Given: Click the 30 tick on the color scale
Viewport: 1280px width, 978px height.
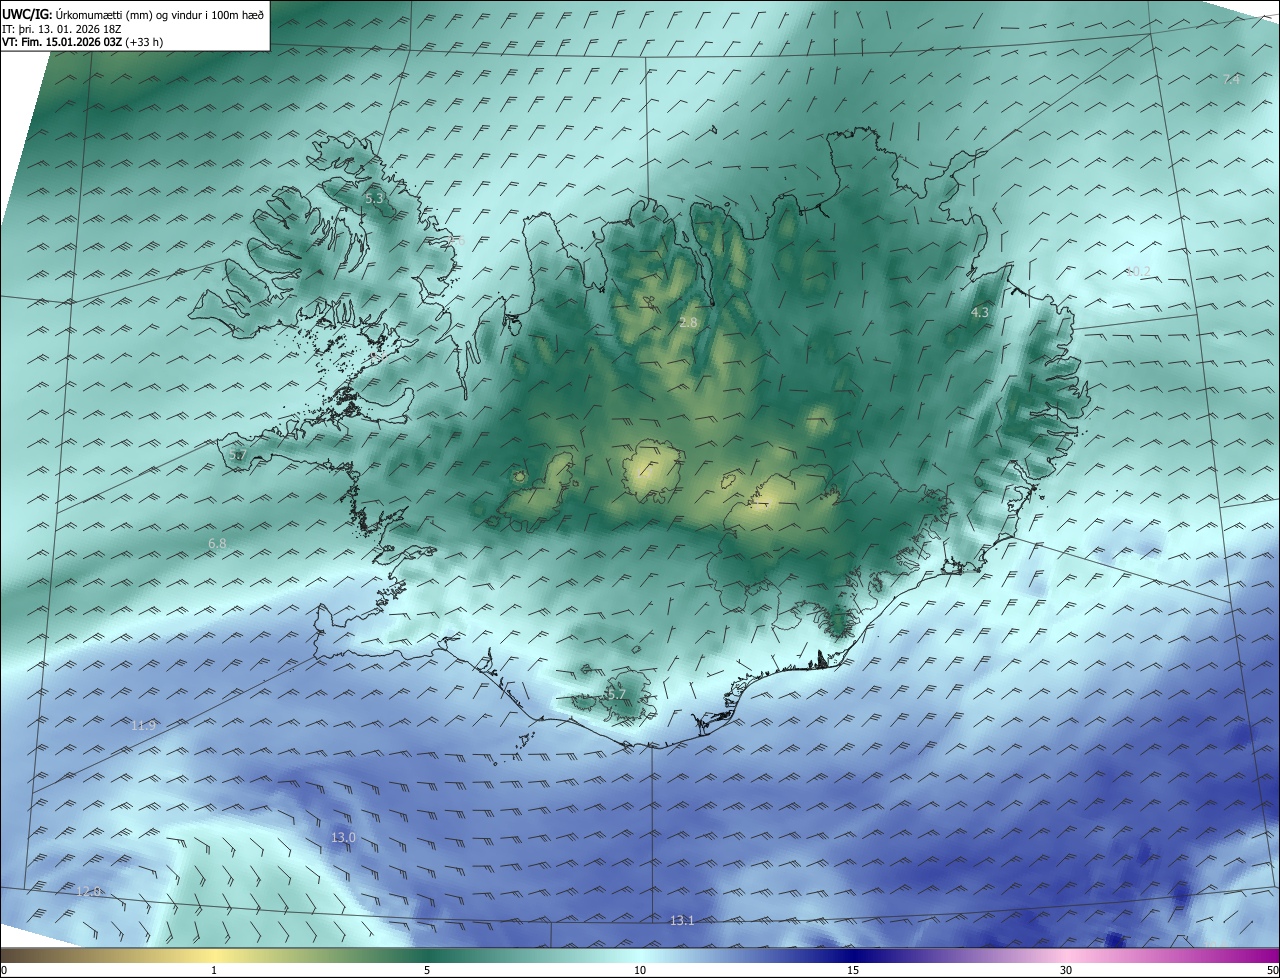Looking at the screenshot, I should [x=1066, y=970].
